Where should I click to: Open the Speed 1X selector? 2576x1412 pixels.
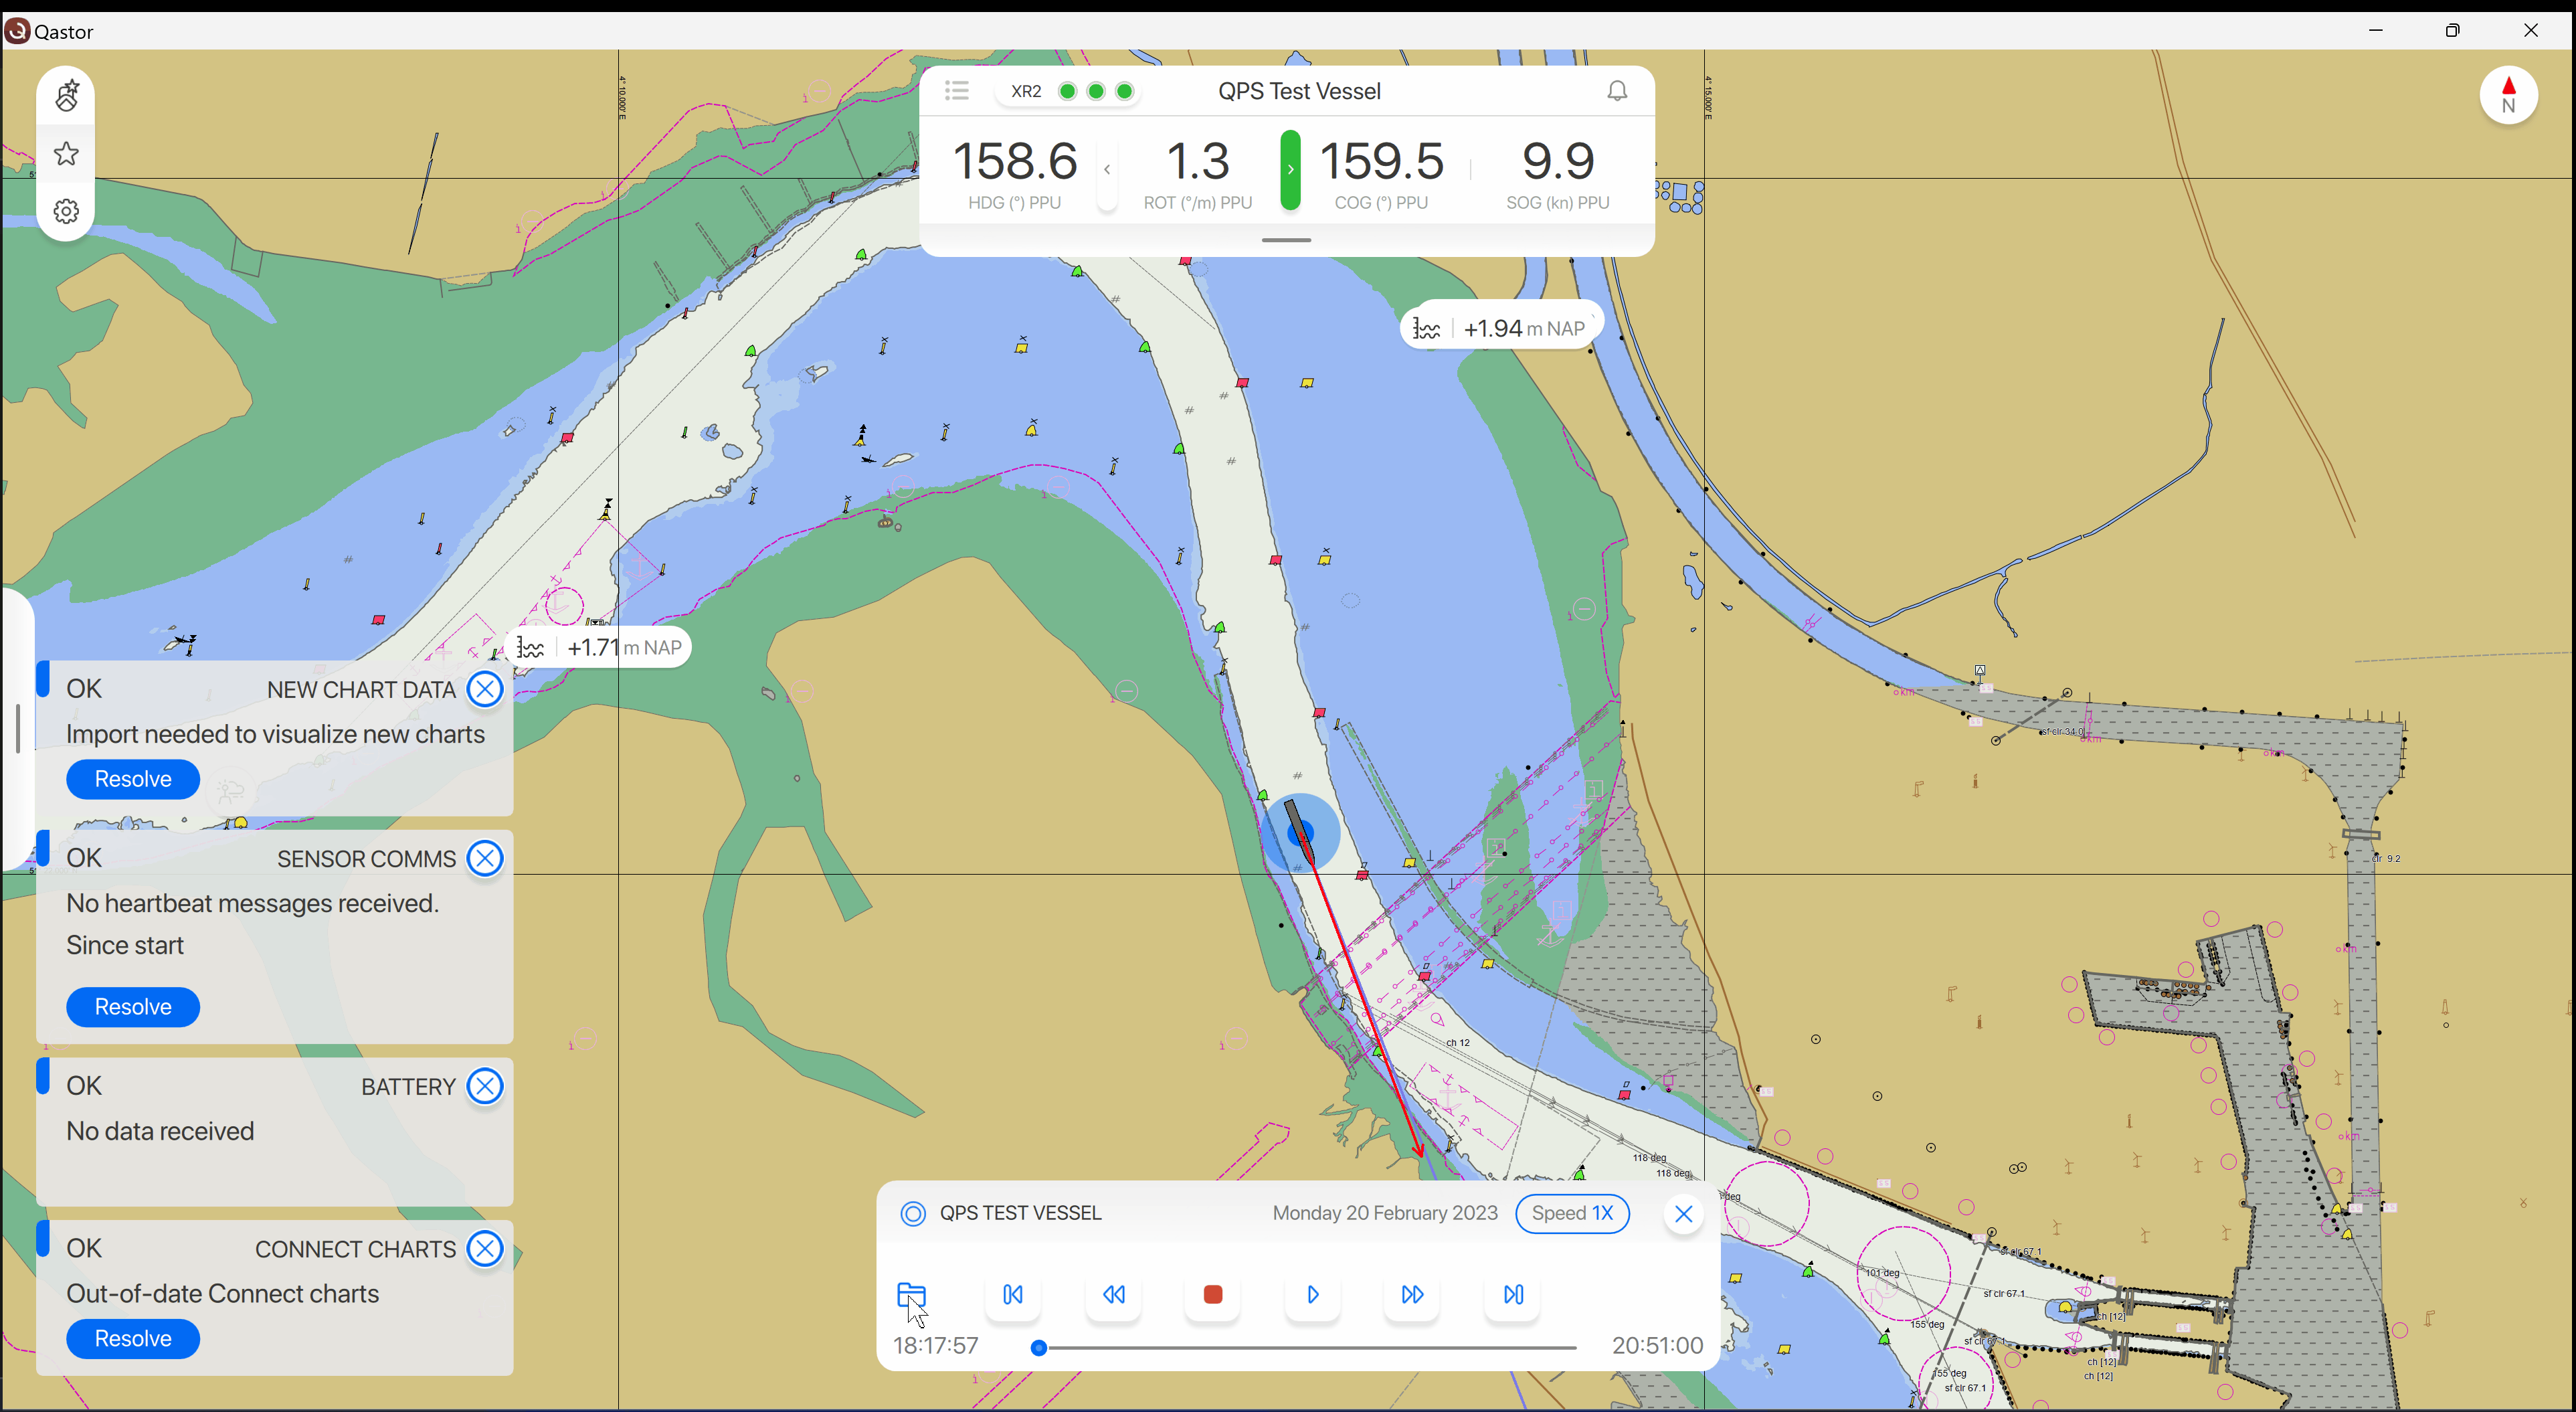coord(1571,1213)
